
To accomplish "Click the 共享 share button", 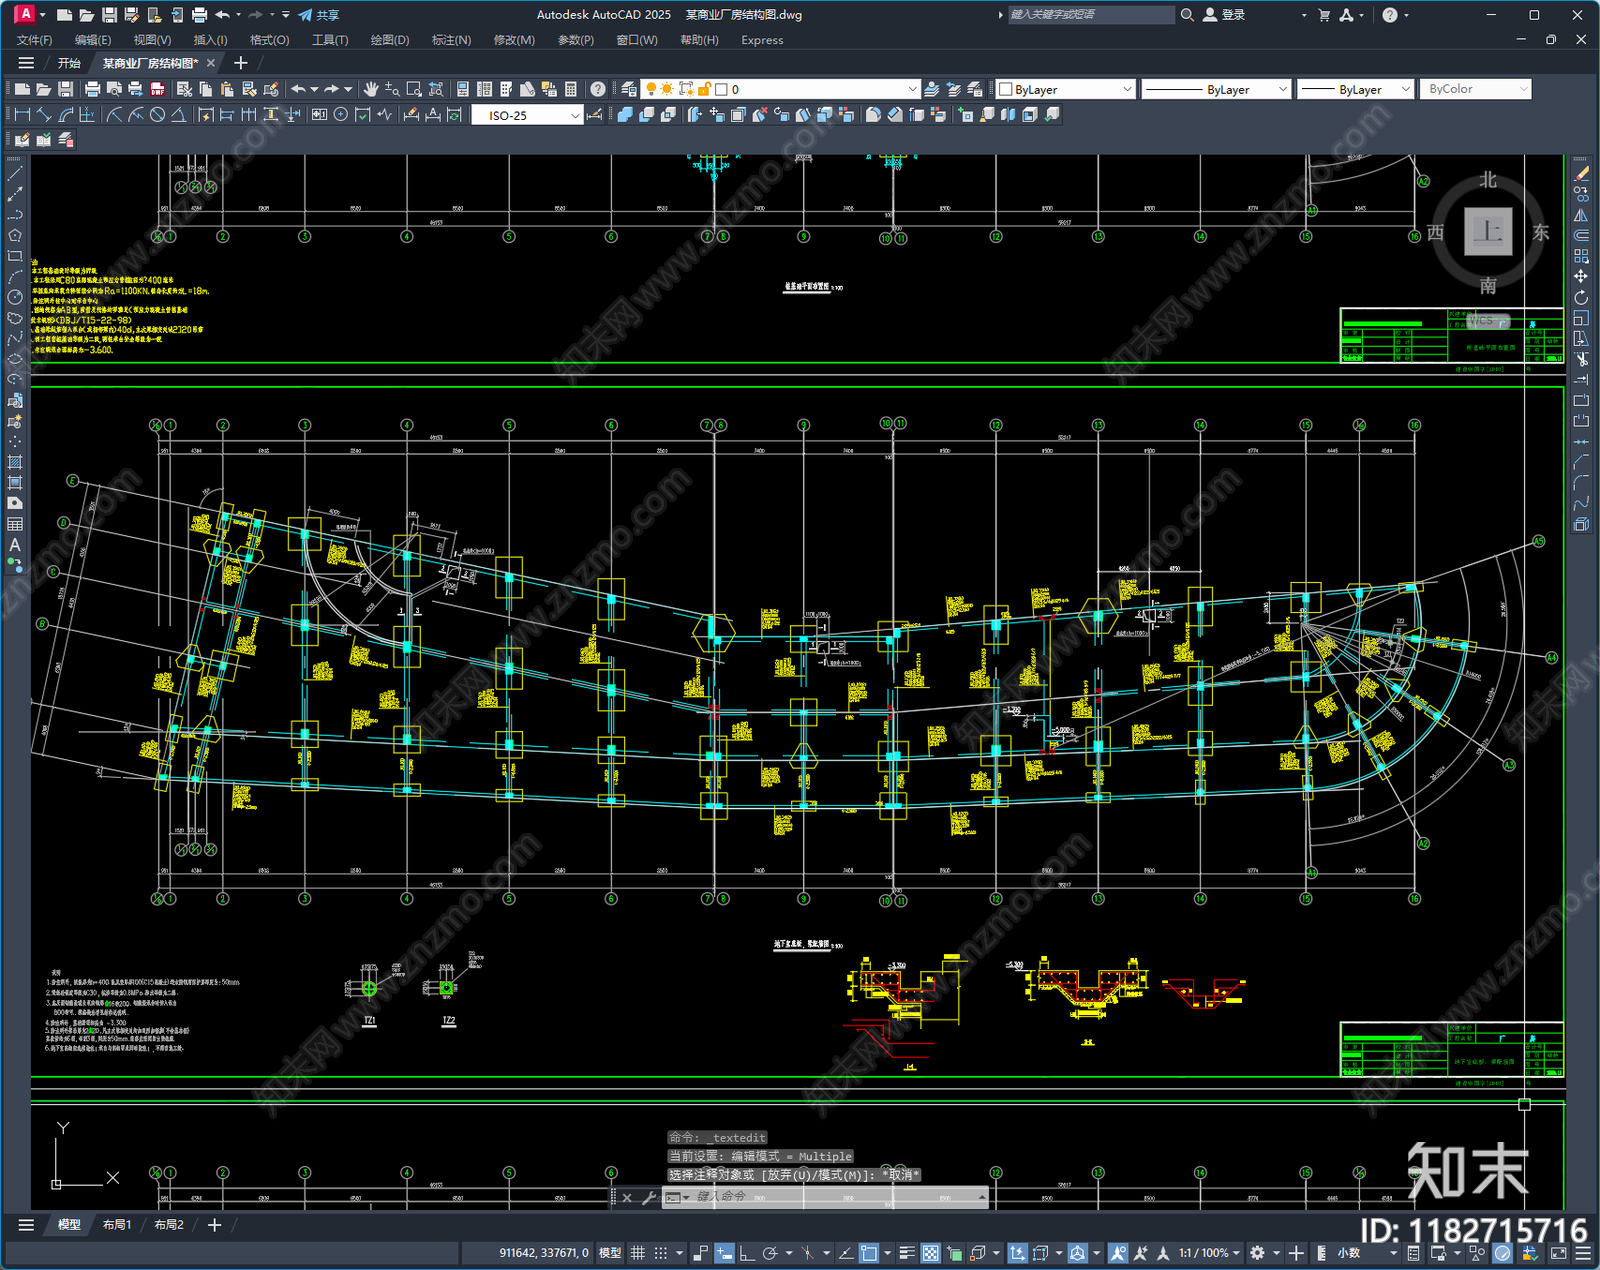I will pos(319,15).
